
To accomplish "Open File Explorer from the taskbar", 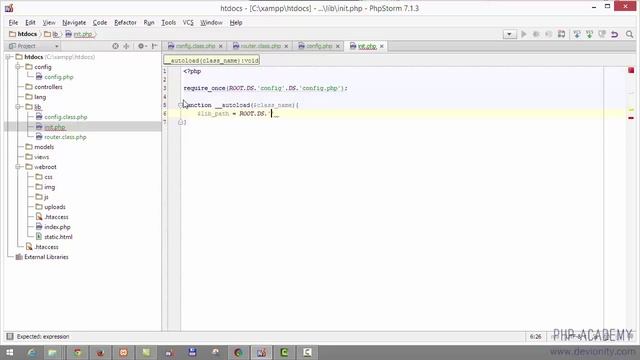I will (52, 352).
